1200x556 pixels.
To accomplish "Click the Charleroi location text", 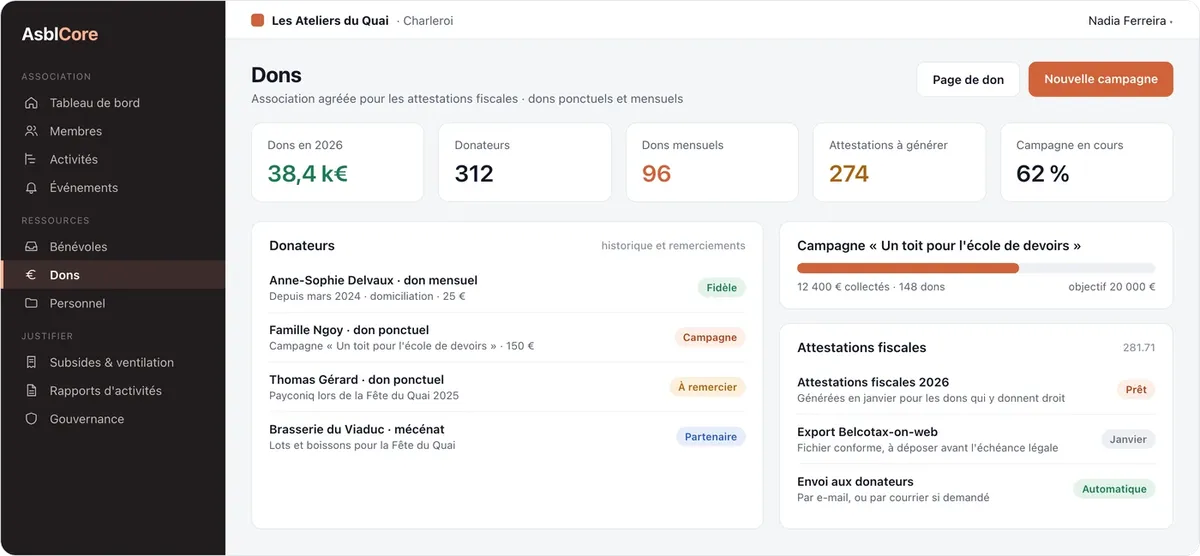I will (428, 20).
